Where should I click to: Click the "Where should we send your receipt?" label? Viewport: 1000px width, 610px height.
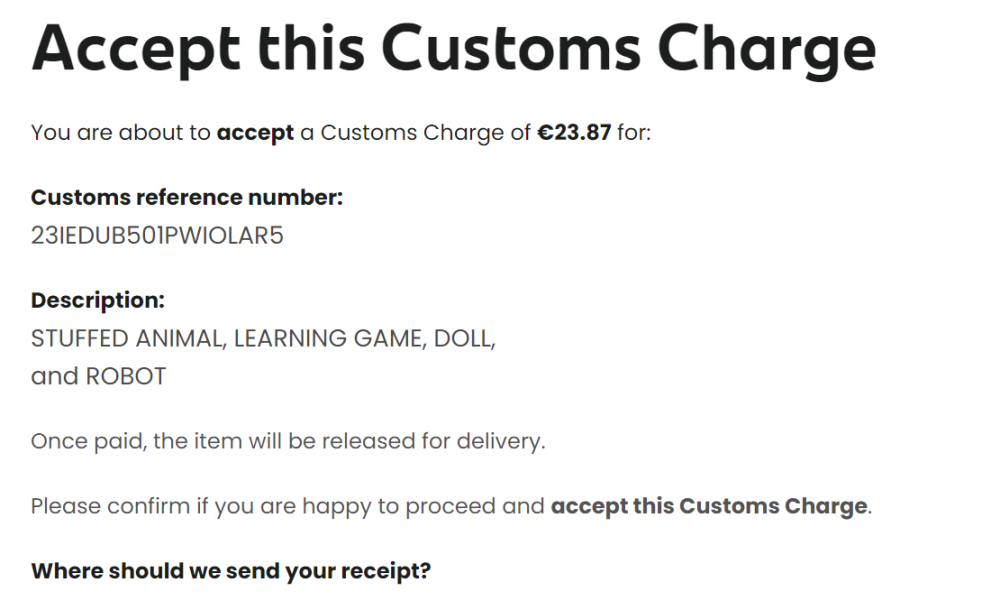[231, 572]
